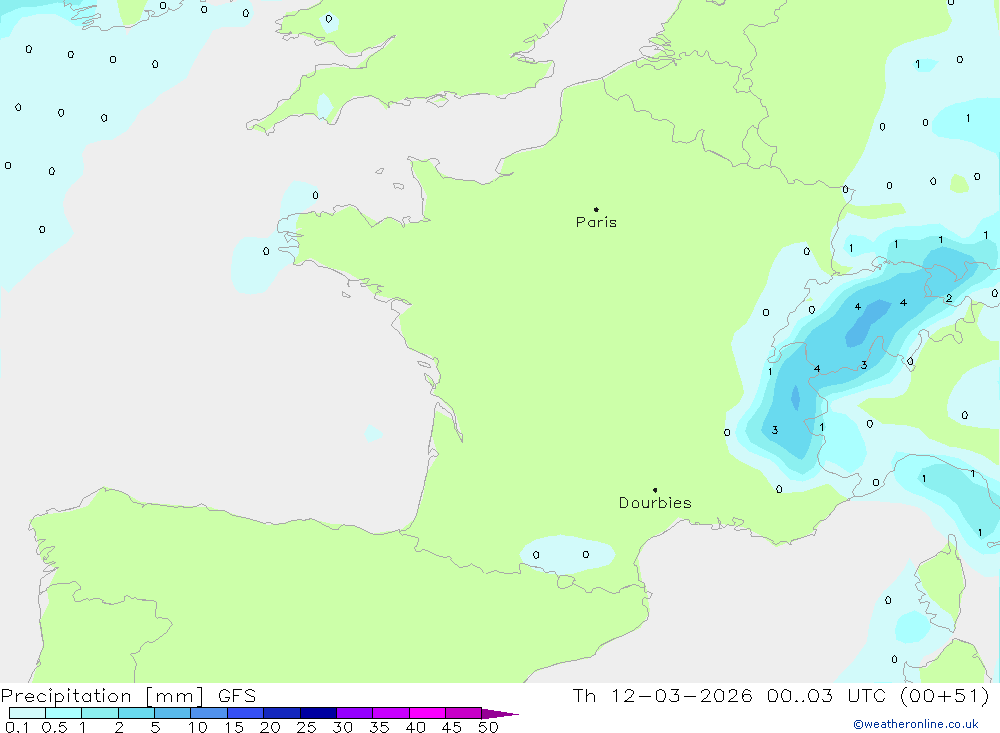Select the black dot marker above Dourbies

coord(655,490)
